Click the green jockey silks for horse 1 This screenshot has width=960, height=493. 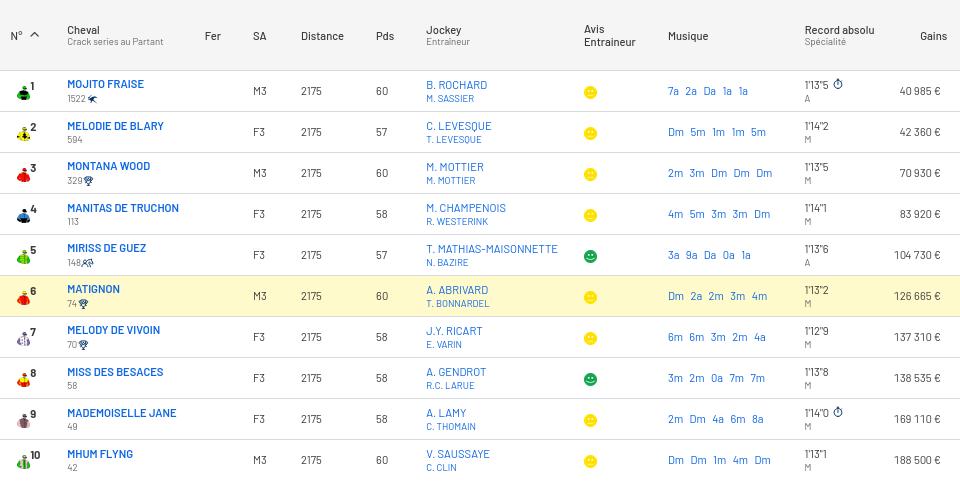[23, 93]
